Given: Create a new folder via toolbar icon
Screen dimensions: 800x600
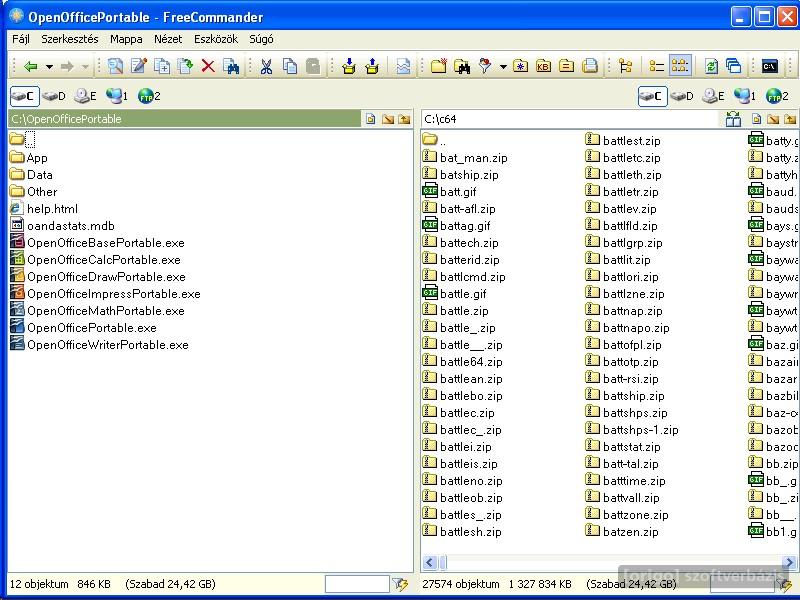Looking at the screenshot, I should pos(439,66).
